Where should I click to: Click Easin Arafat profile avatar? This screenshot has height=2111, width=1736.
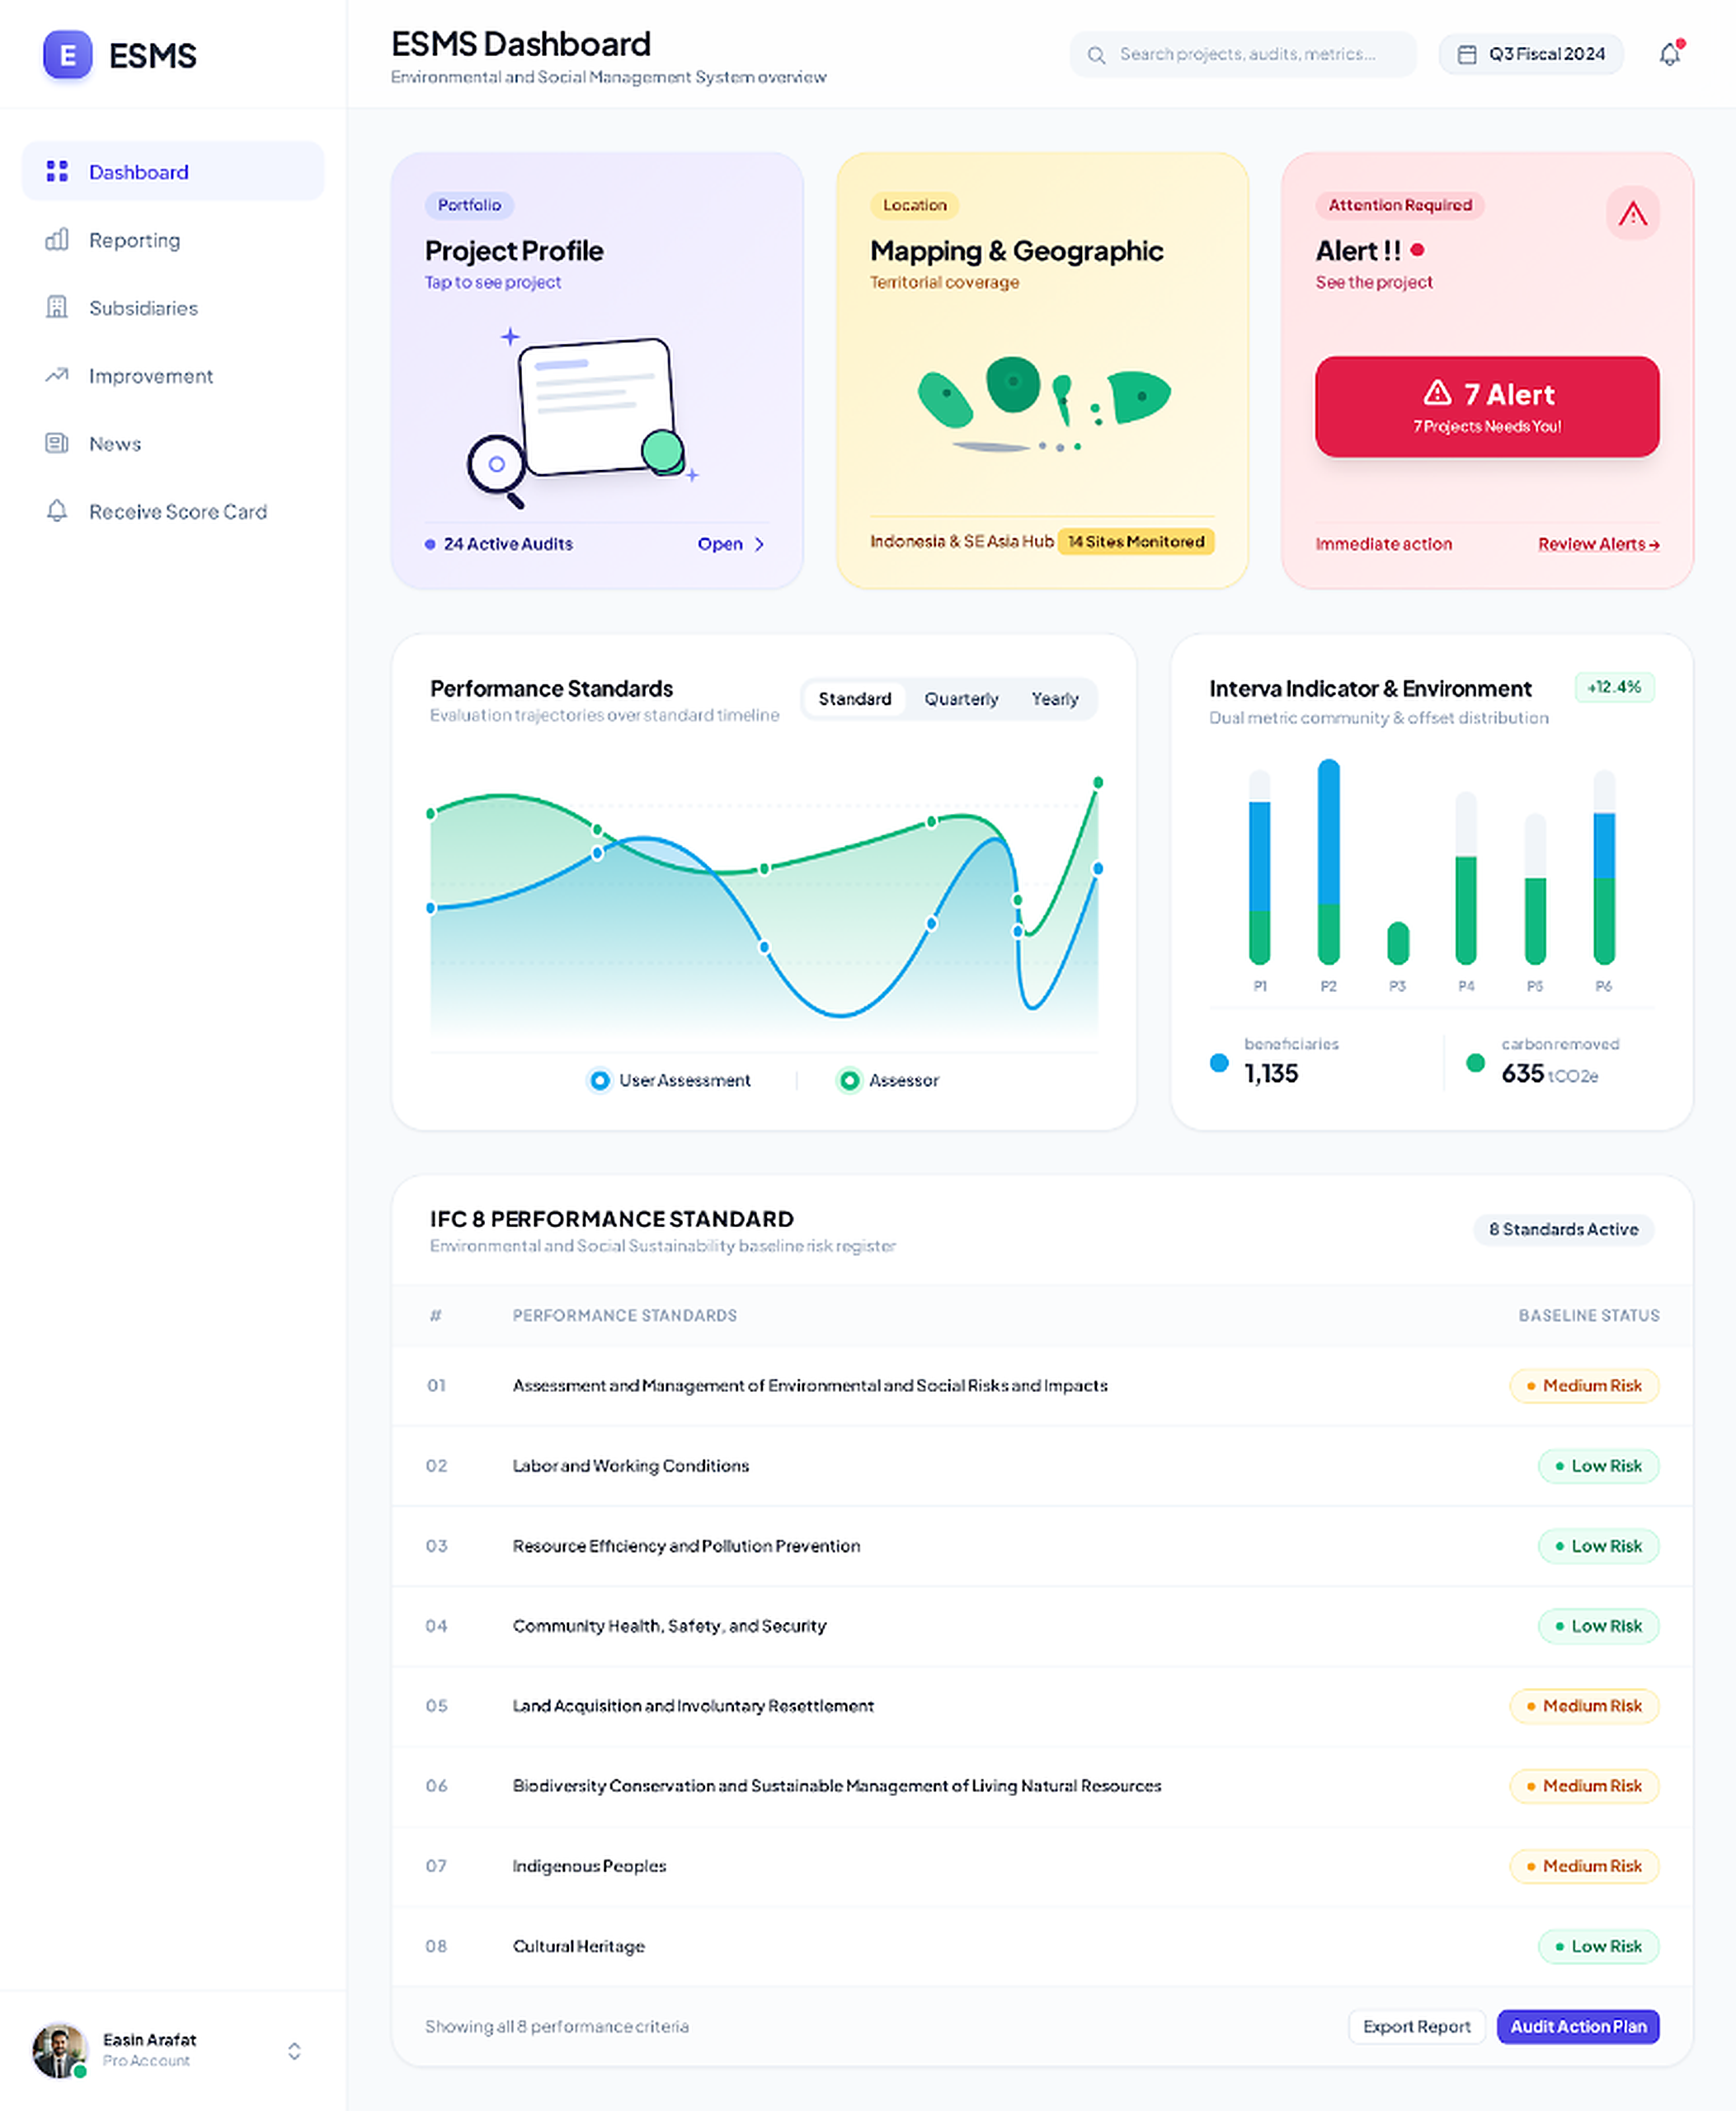point(59,2050)
